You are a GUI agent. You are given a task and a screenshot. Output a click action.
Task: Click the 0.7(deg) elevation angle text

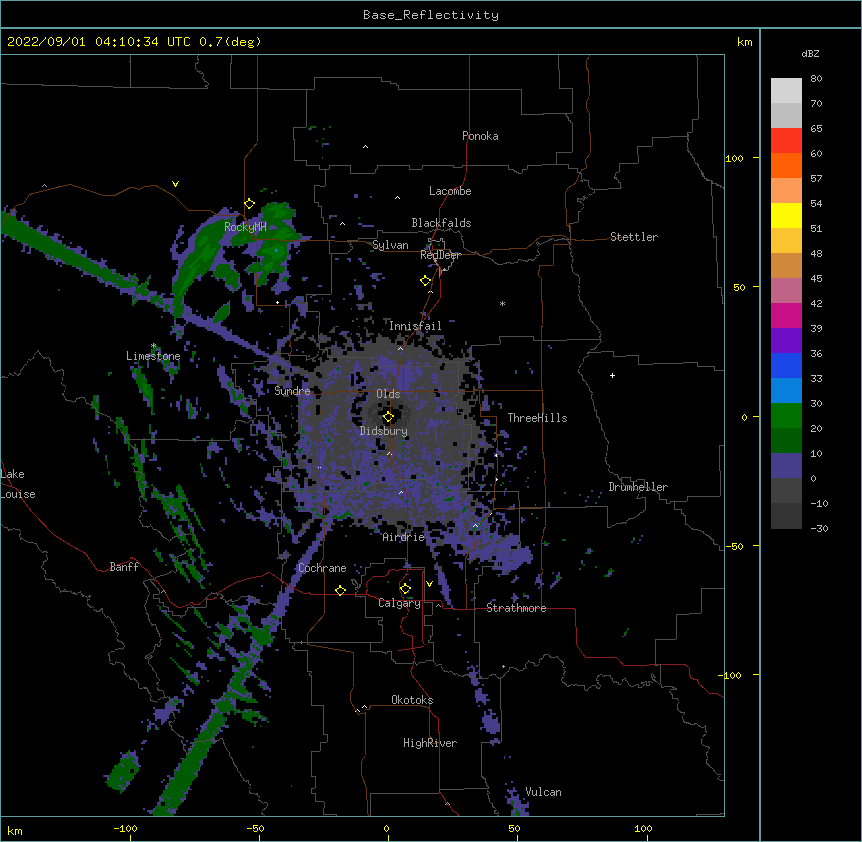230,42
